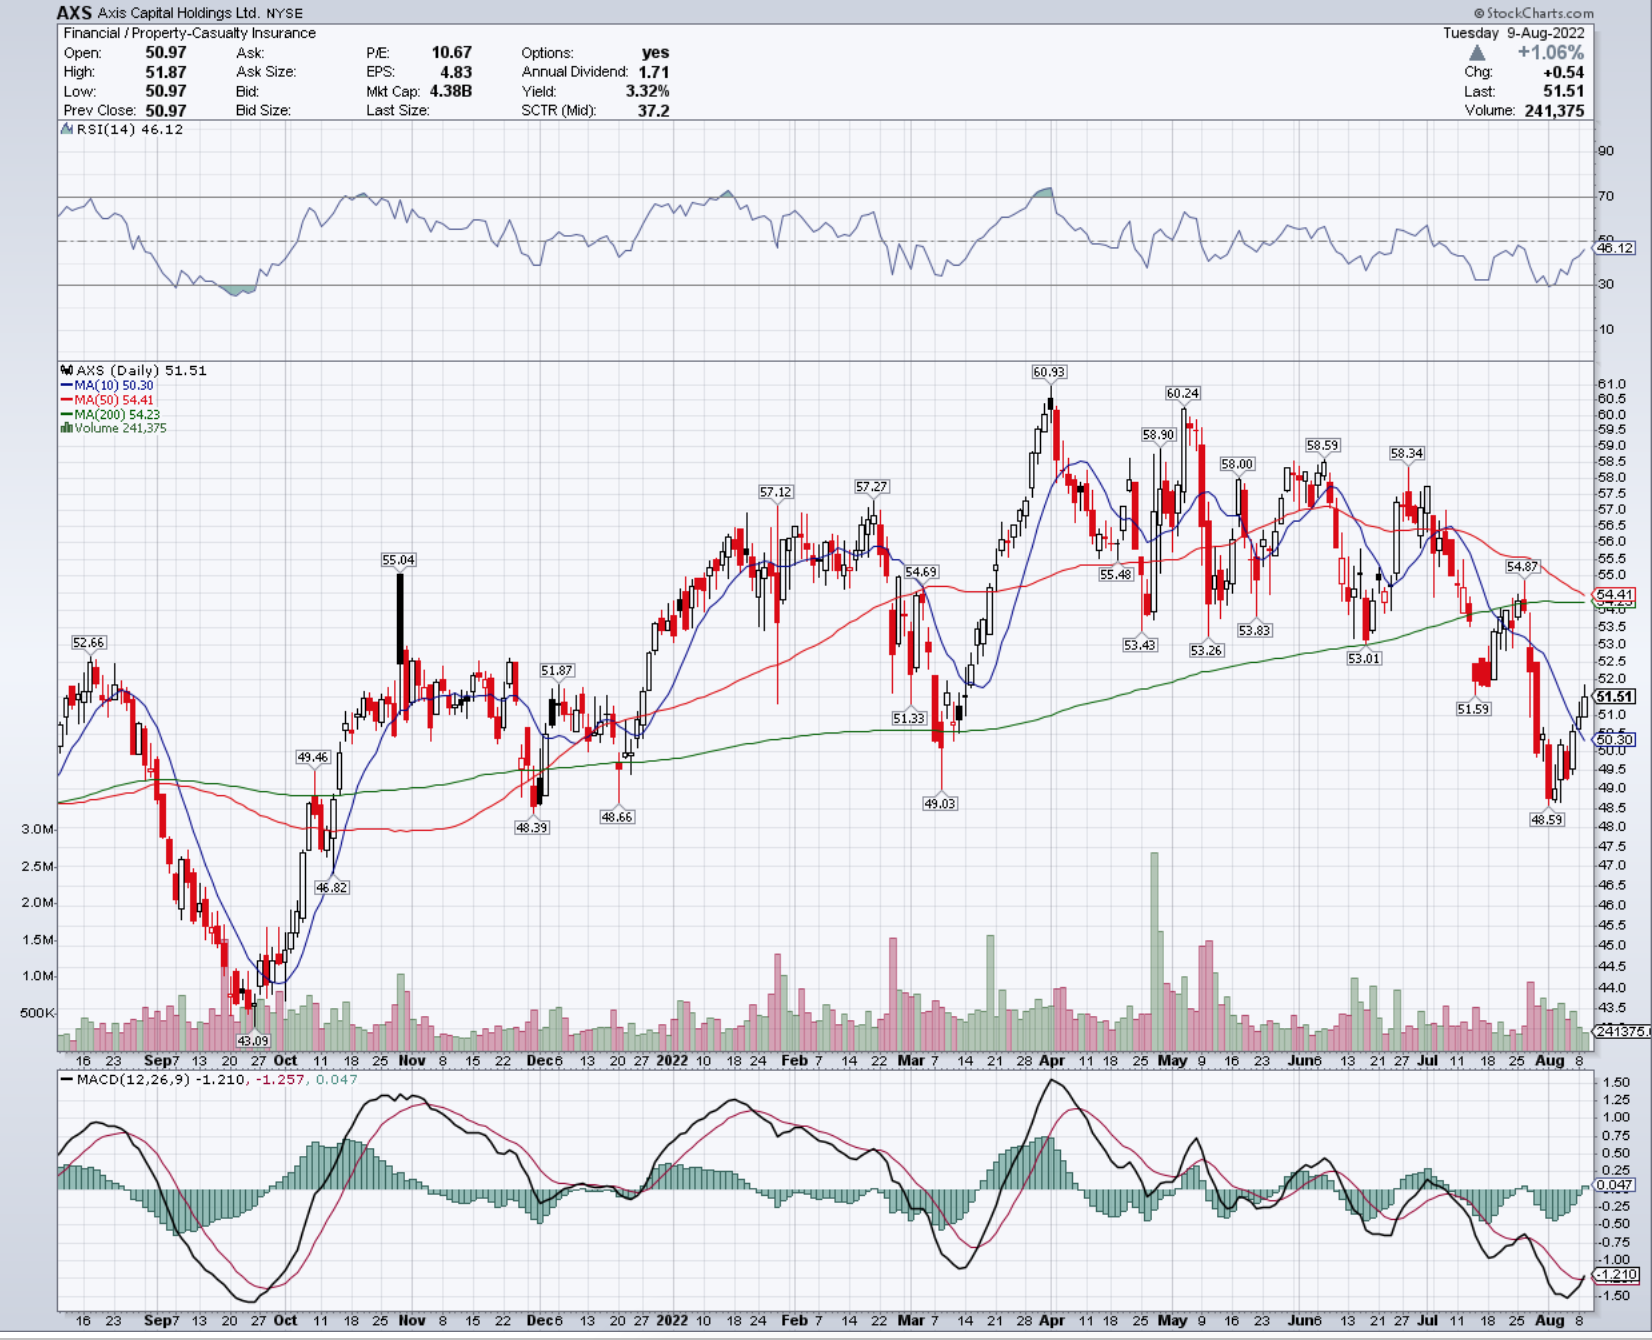Click the Chg value +0.54

coord(1563,72)
